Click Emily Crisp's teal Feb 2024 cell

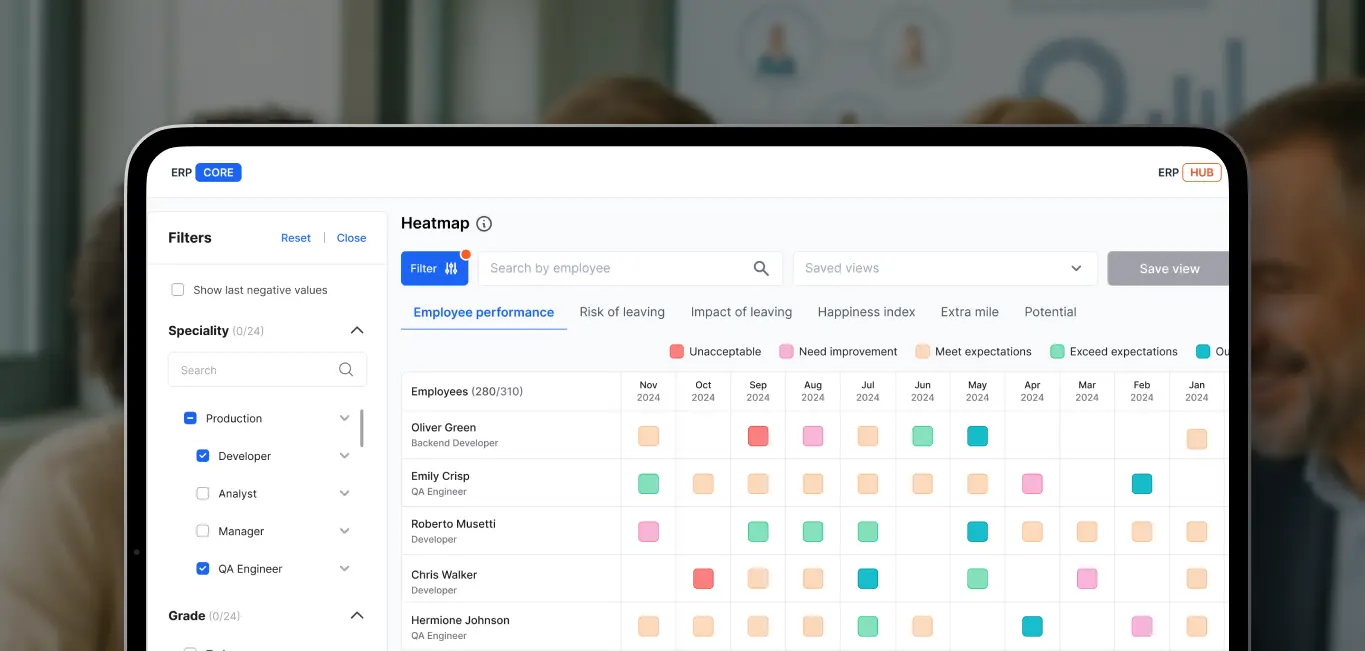[1142, 484]
